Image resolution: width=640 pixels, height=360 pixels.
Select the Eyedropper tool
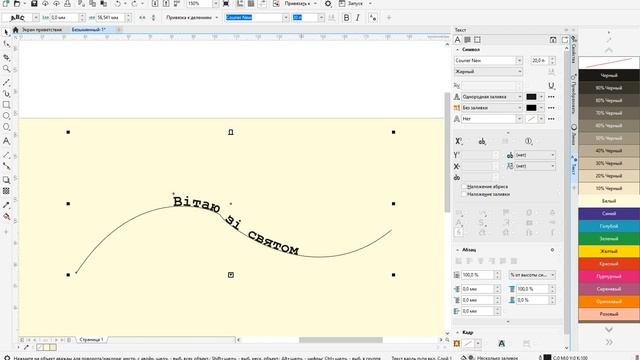[x=6, y=205]
